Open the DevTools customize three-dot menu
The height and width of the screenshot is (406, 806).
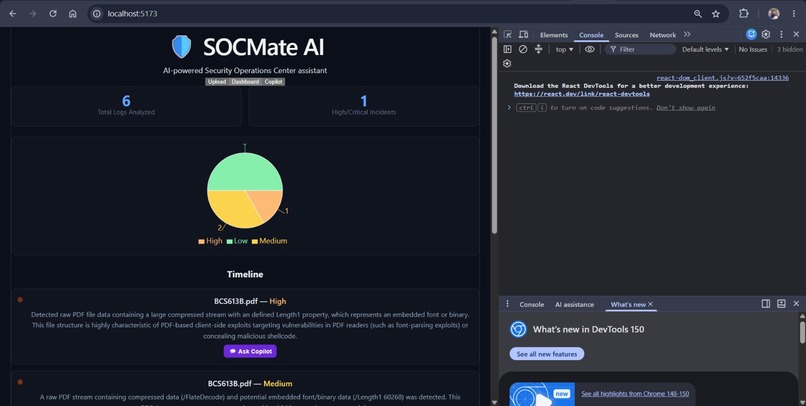coord(781,34)
